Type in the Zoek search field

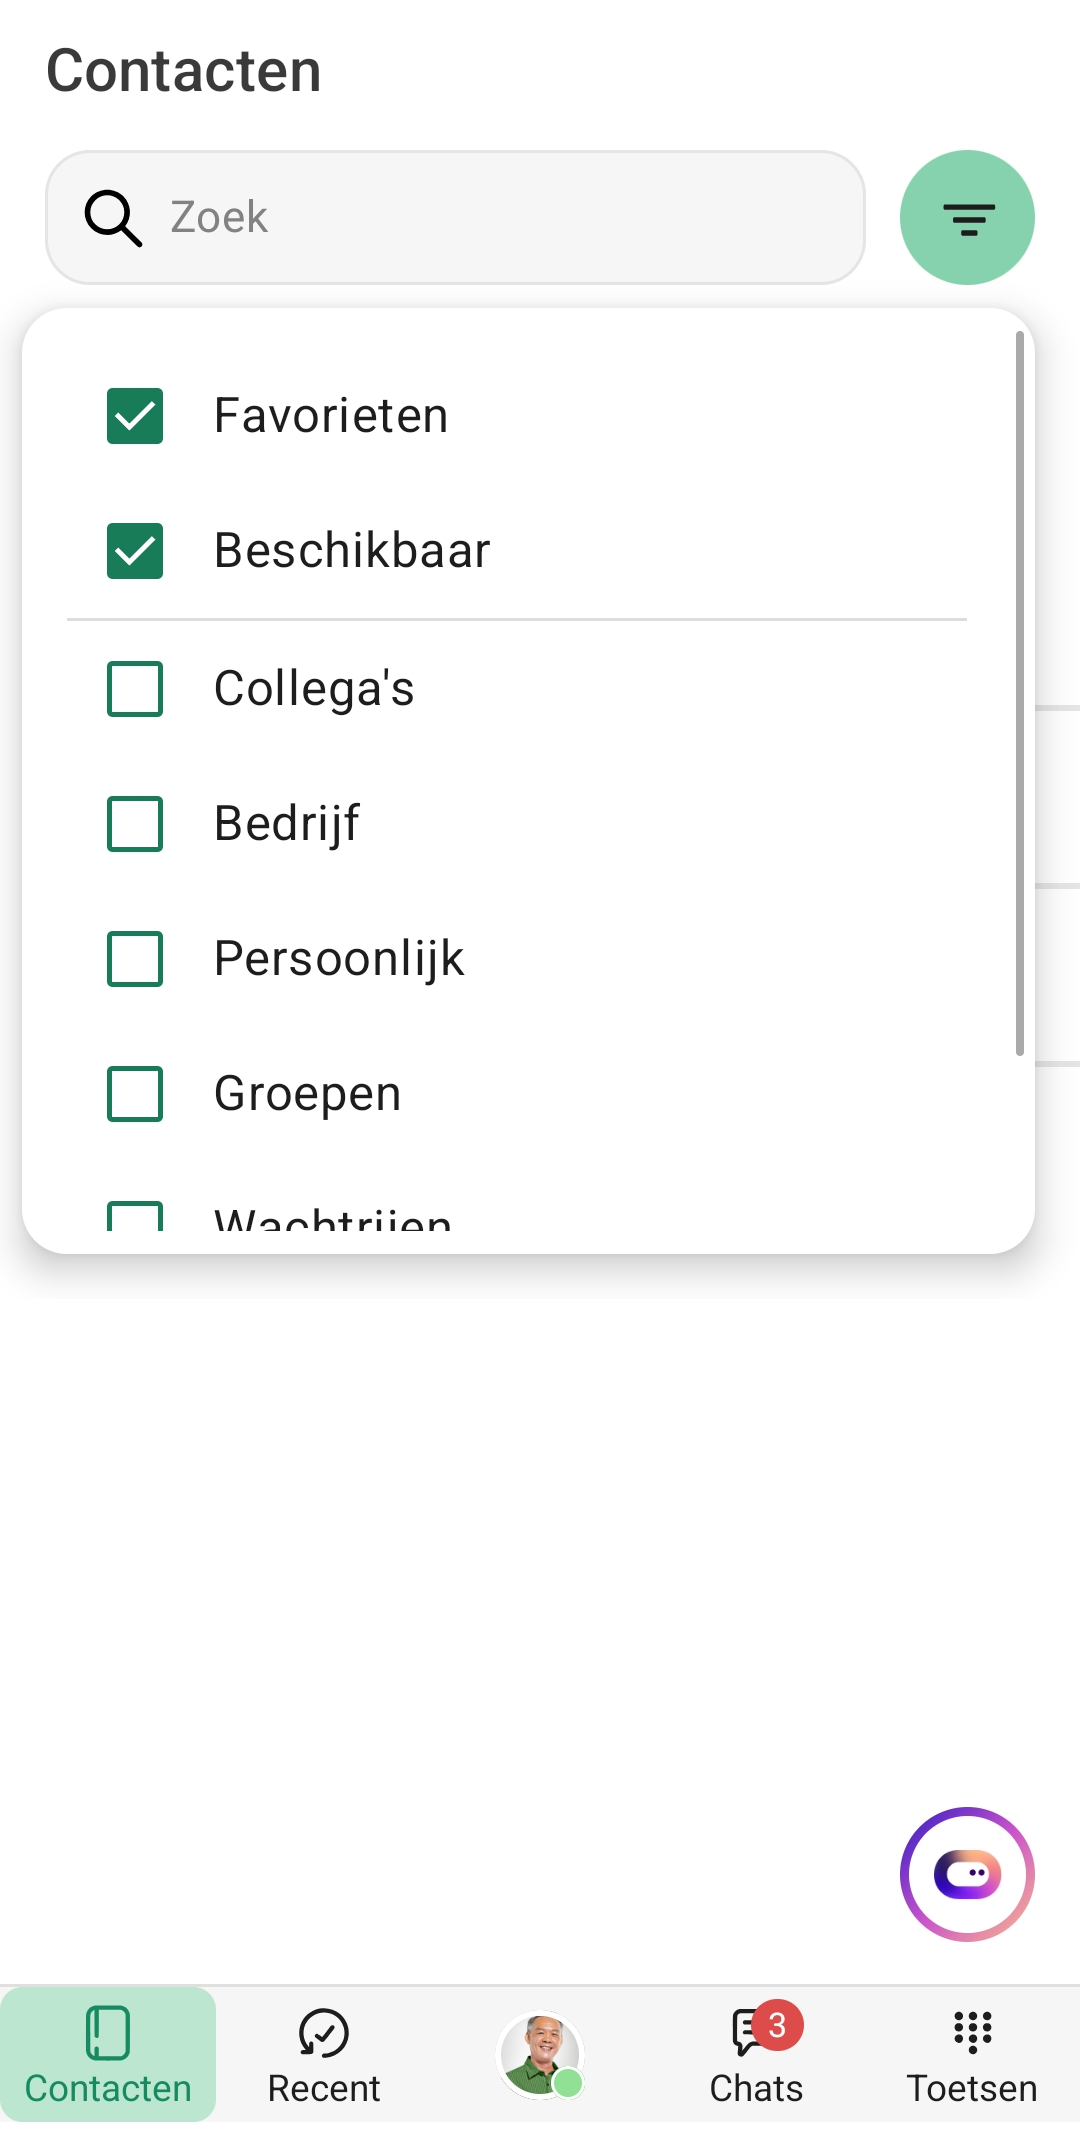500,218
